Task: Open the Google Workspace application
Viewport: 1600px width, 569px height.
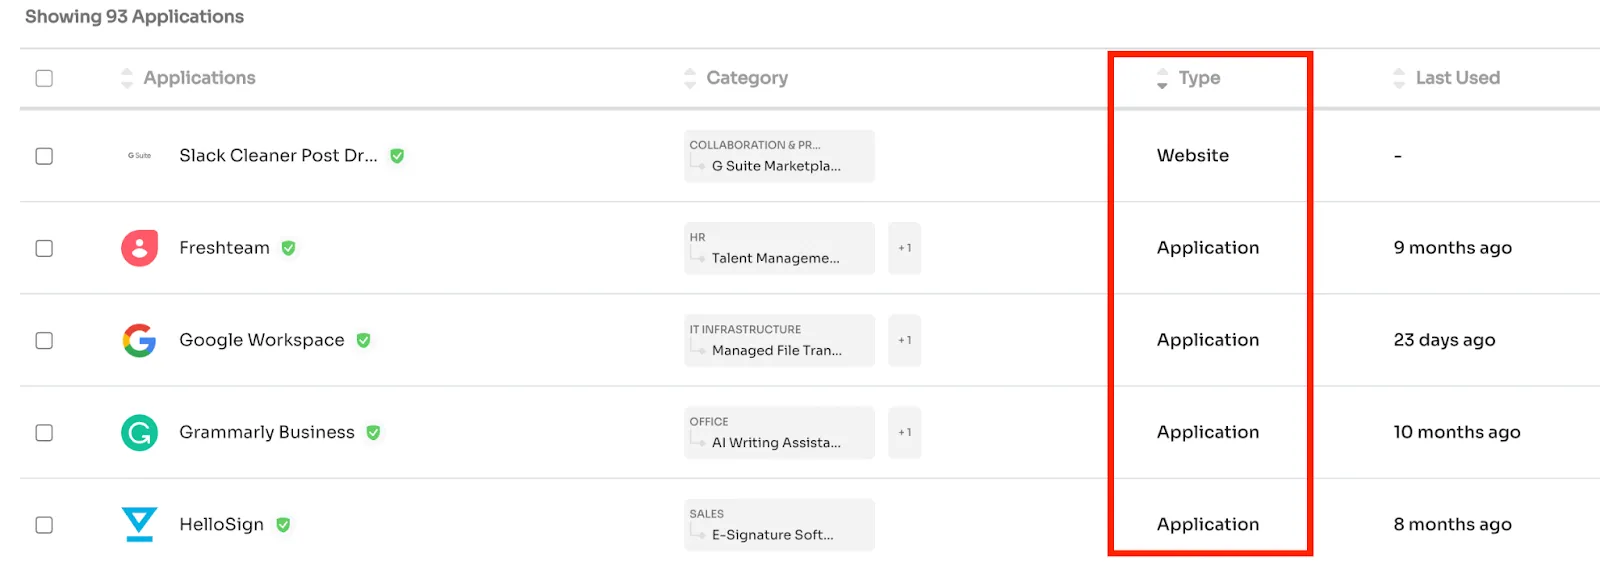Action: point(262,340)
